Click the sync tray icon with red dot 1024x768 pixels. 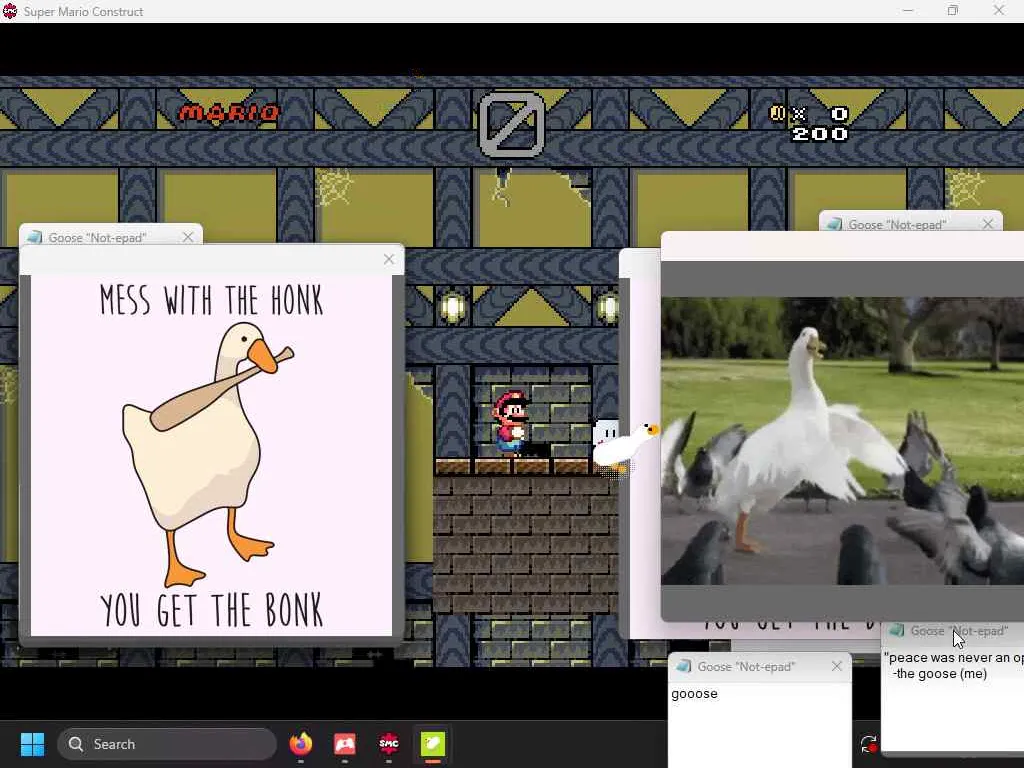(869, 744)
